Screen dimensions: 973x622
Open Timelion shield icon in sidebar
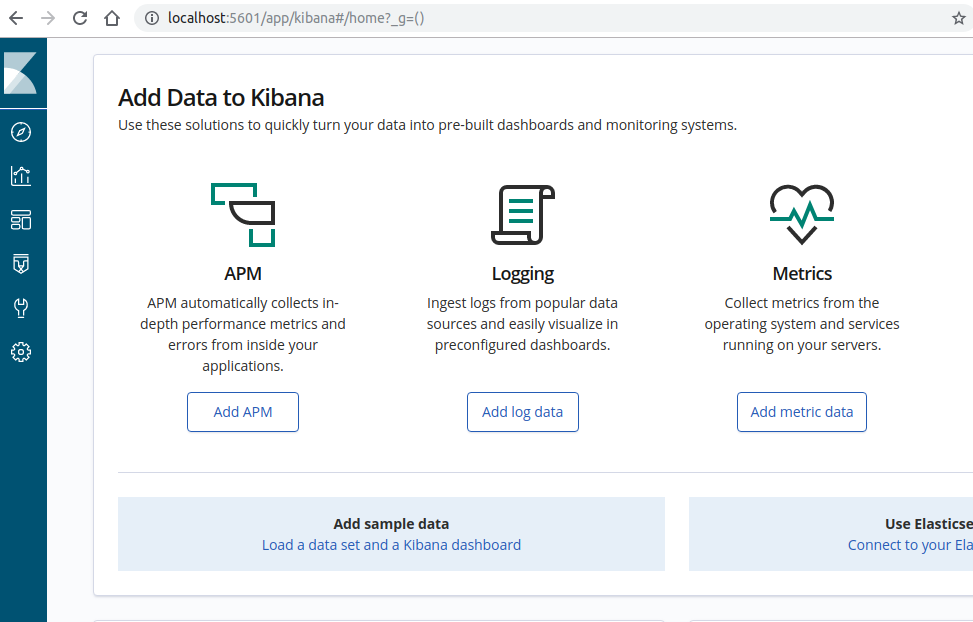coord(20,264)
